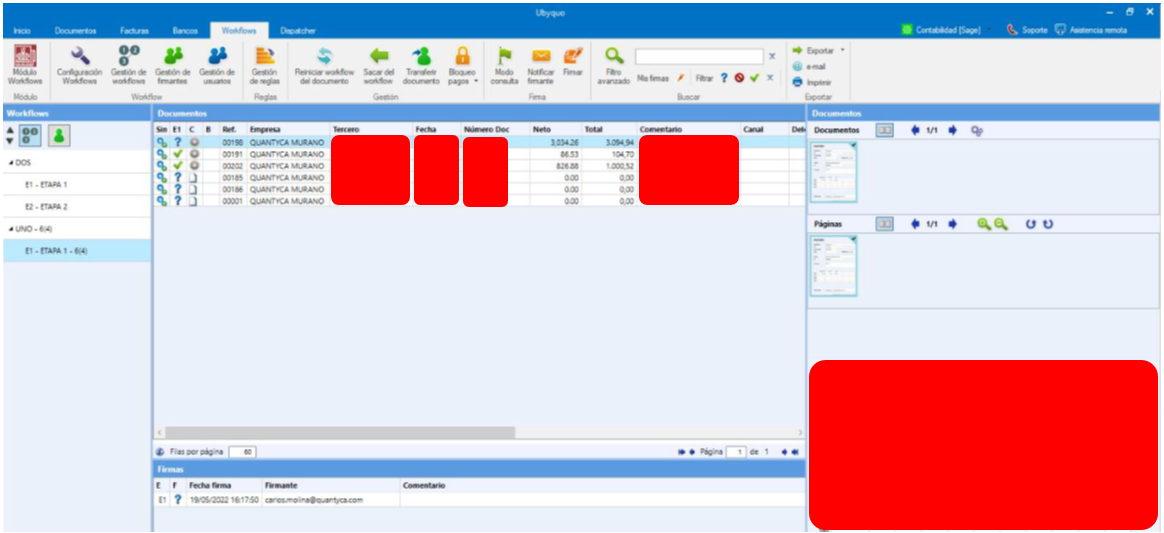
Task: Click the Página number field
Action: pos(736,451)
